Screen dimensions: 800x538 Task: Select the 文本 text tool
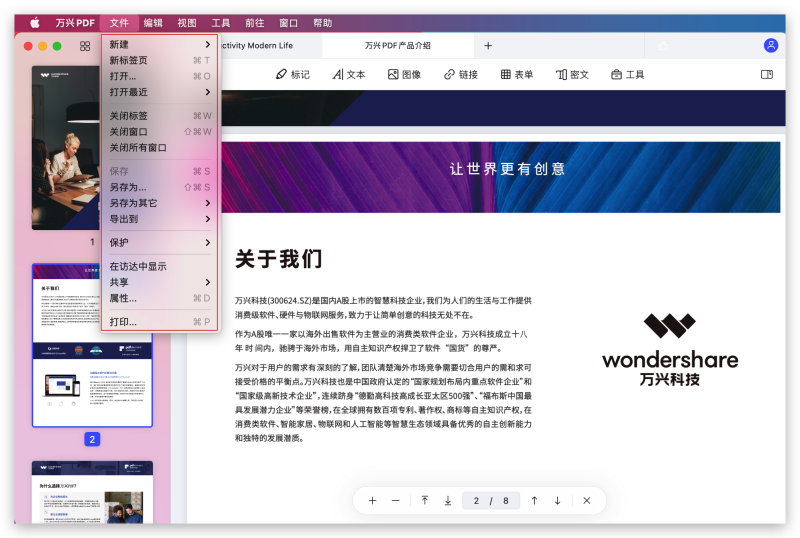349,75
